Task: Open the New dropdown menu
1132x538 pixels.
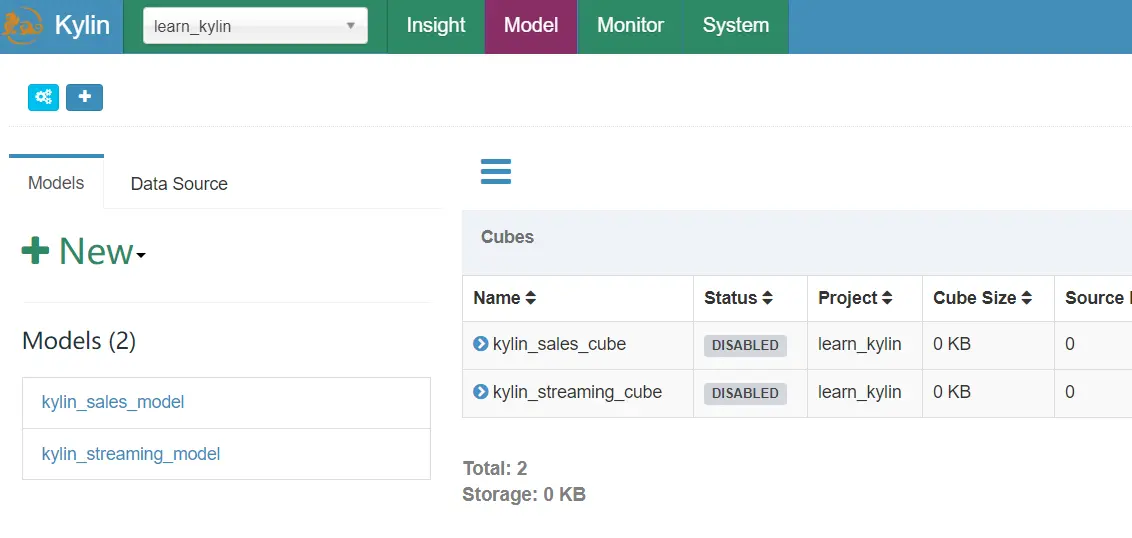Action: 84,251
